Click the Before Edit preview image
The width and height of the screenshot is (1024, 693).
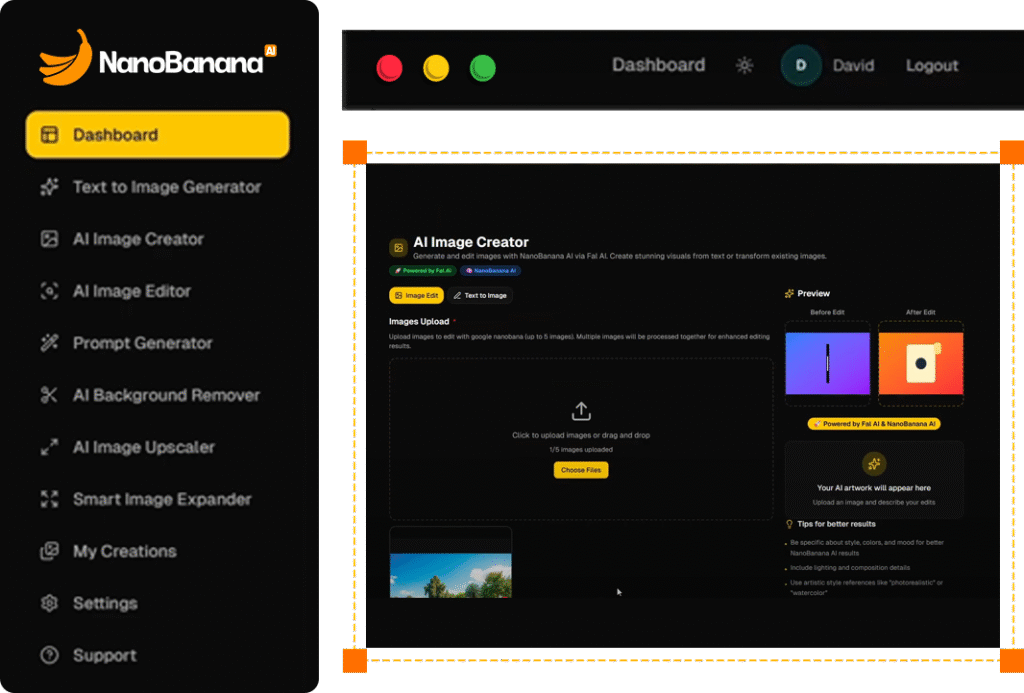pos(828,364)
